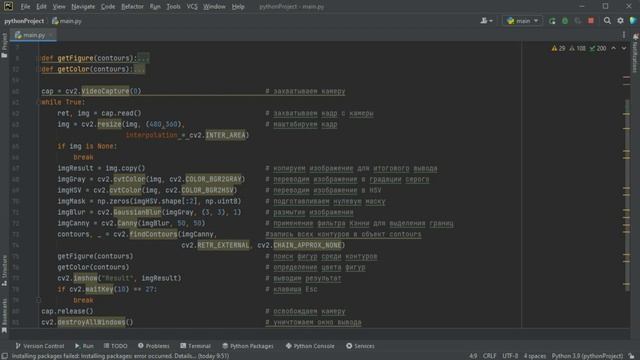The height and width of the screenshot is (360, 640).
Task: Toggle tool window bars icon bottom-left corner
Action: (4, 356)
